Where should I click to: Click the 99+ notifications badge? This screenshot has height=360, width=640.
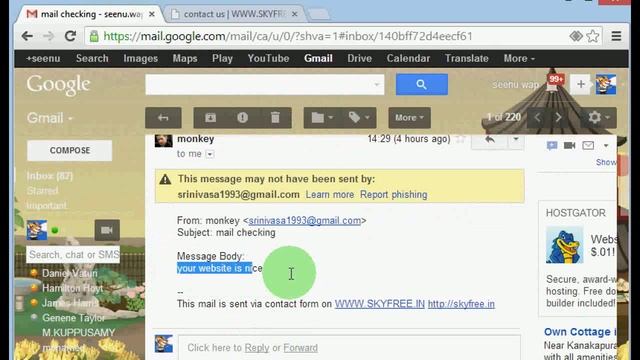click(x=556, y=80)
